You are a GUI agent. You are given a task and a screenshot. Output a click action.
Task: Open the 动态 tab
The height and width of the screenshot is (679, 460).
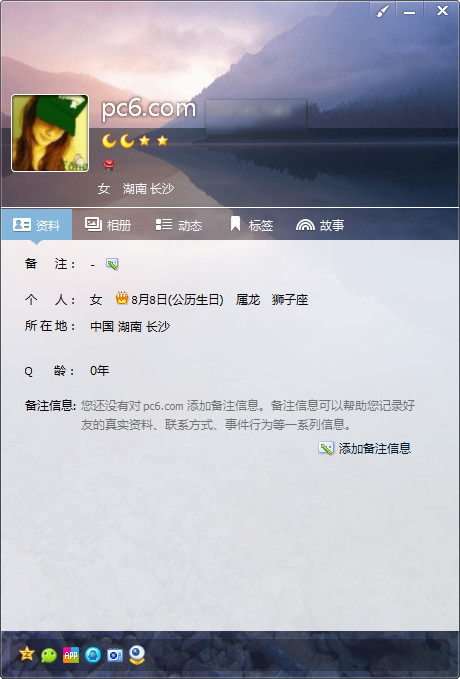[179, 224]
